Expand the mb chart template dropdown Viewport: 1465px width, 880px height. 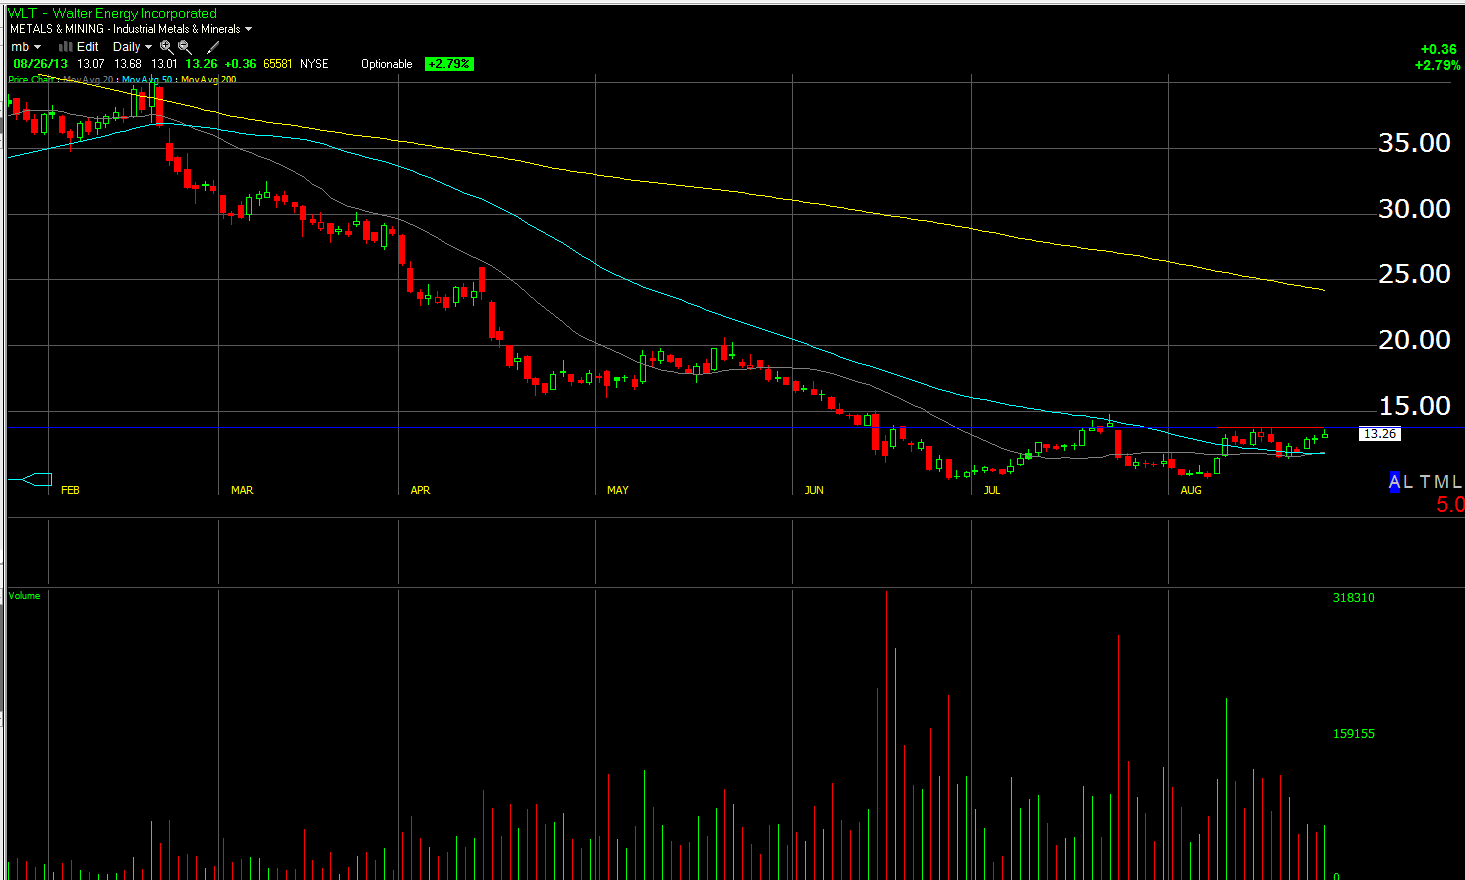(26, 47)
